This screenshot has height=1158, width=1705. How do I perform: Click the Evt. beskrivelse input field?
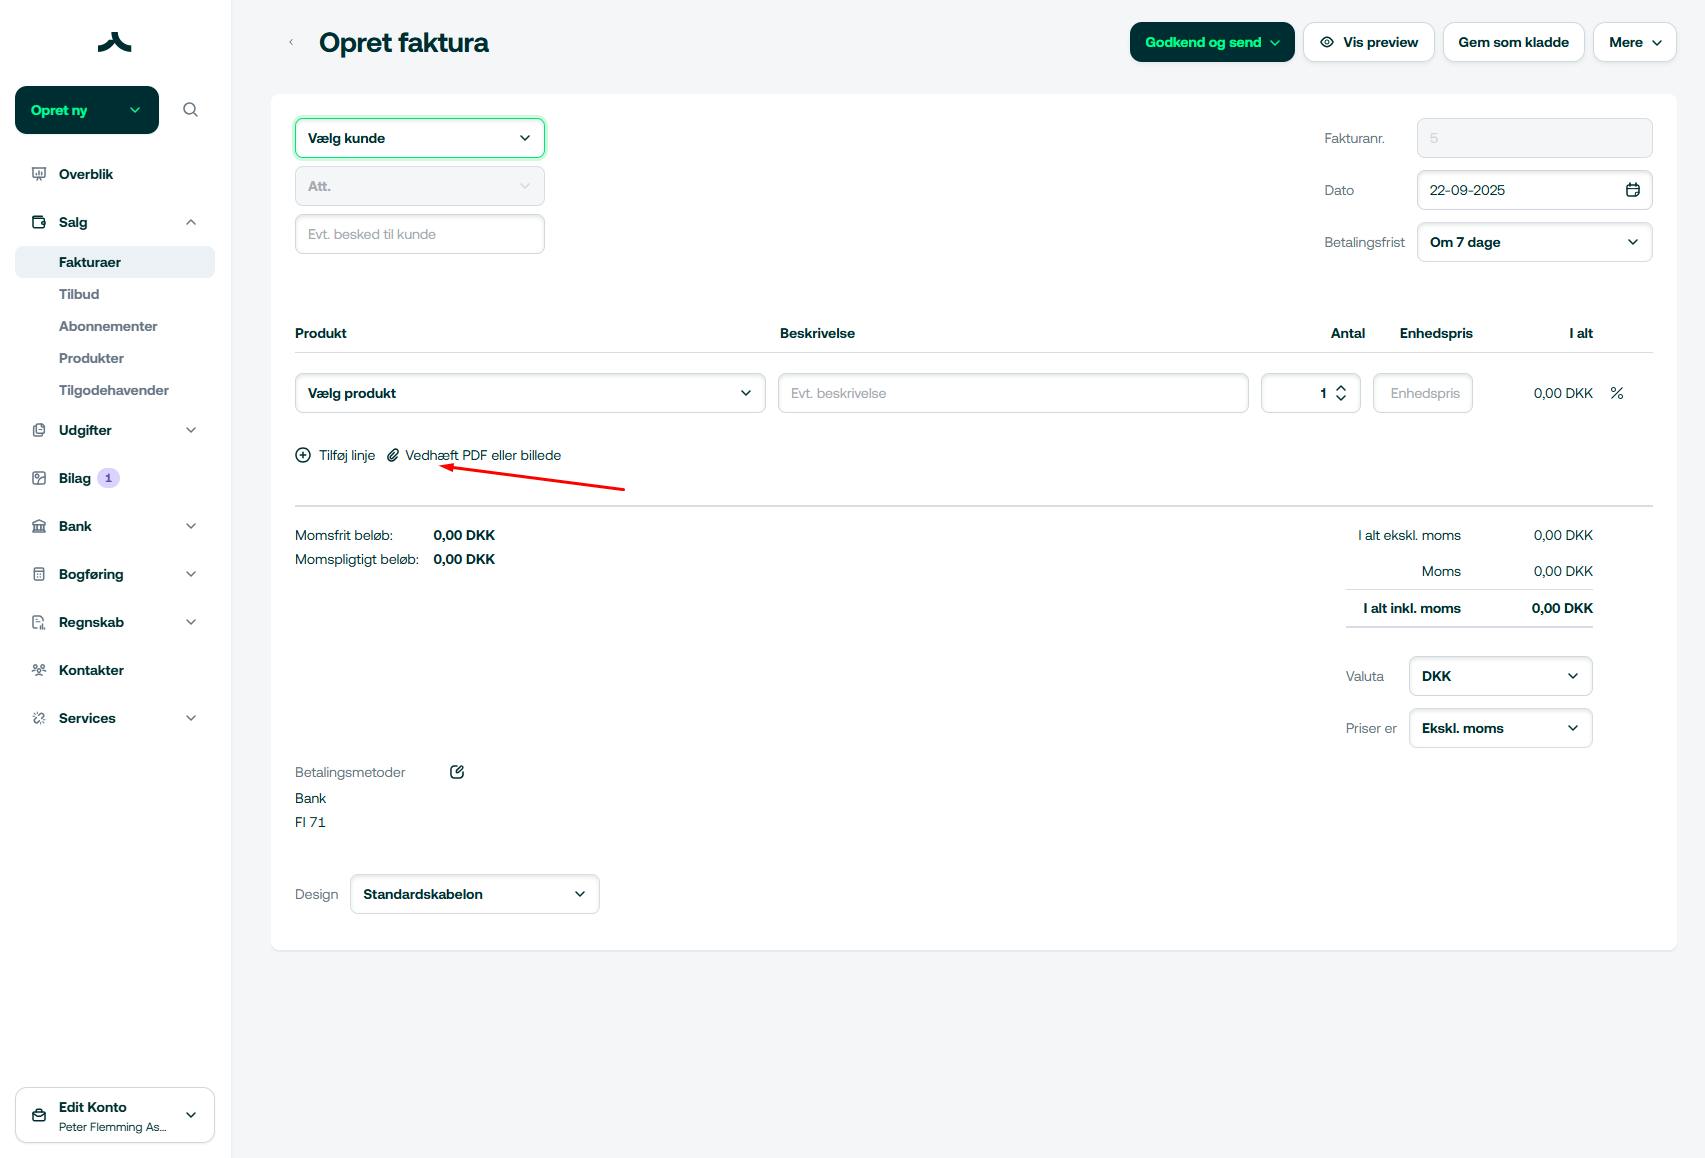[x=1012, y=393]
